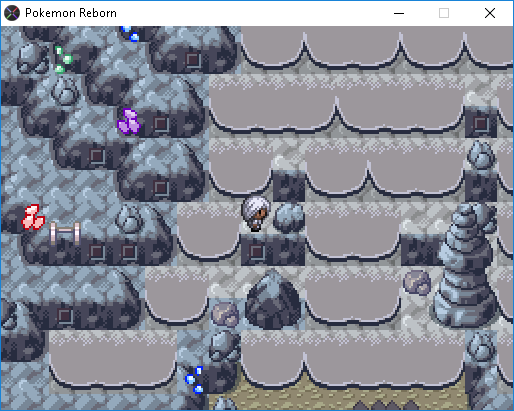The width and height of the screenshot is (514, 411).
Task: Click the sandy ground at the bottom
Action: point(337,397)
